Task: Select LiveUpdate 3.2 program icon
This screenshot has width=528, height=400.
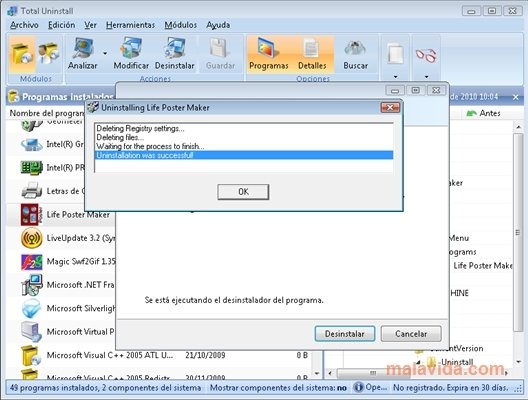Action: (x=31, y=238)
